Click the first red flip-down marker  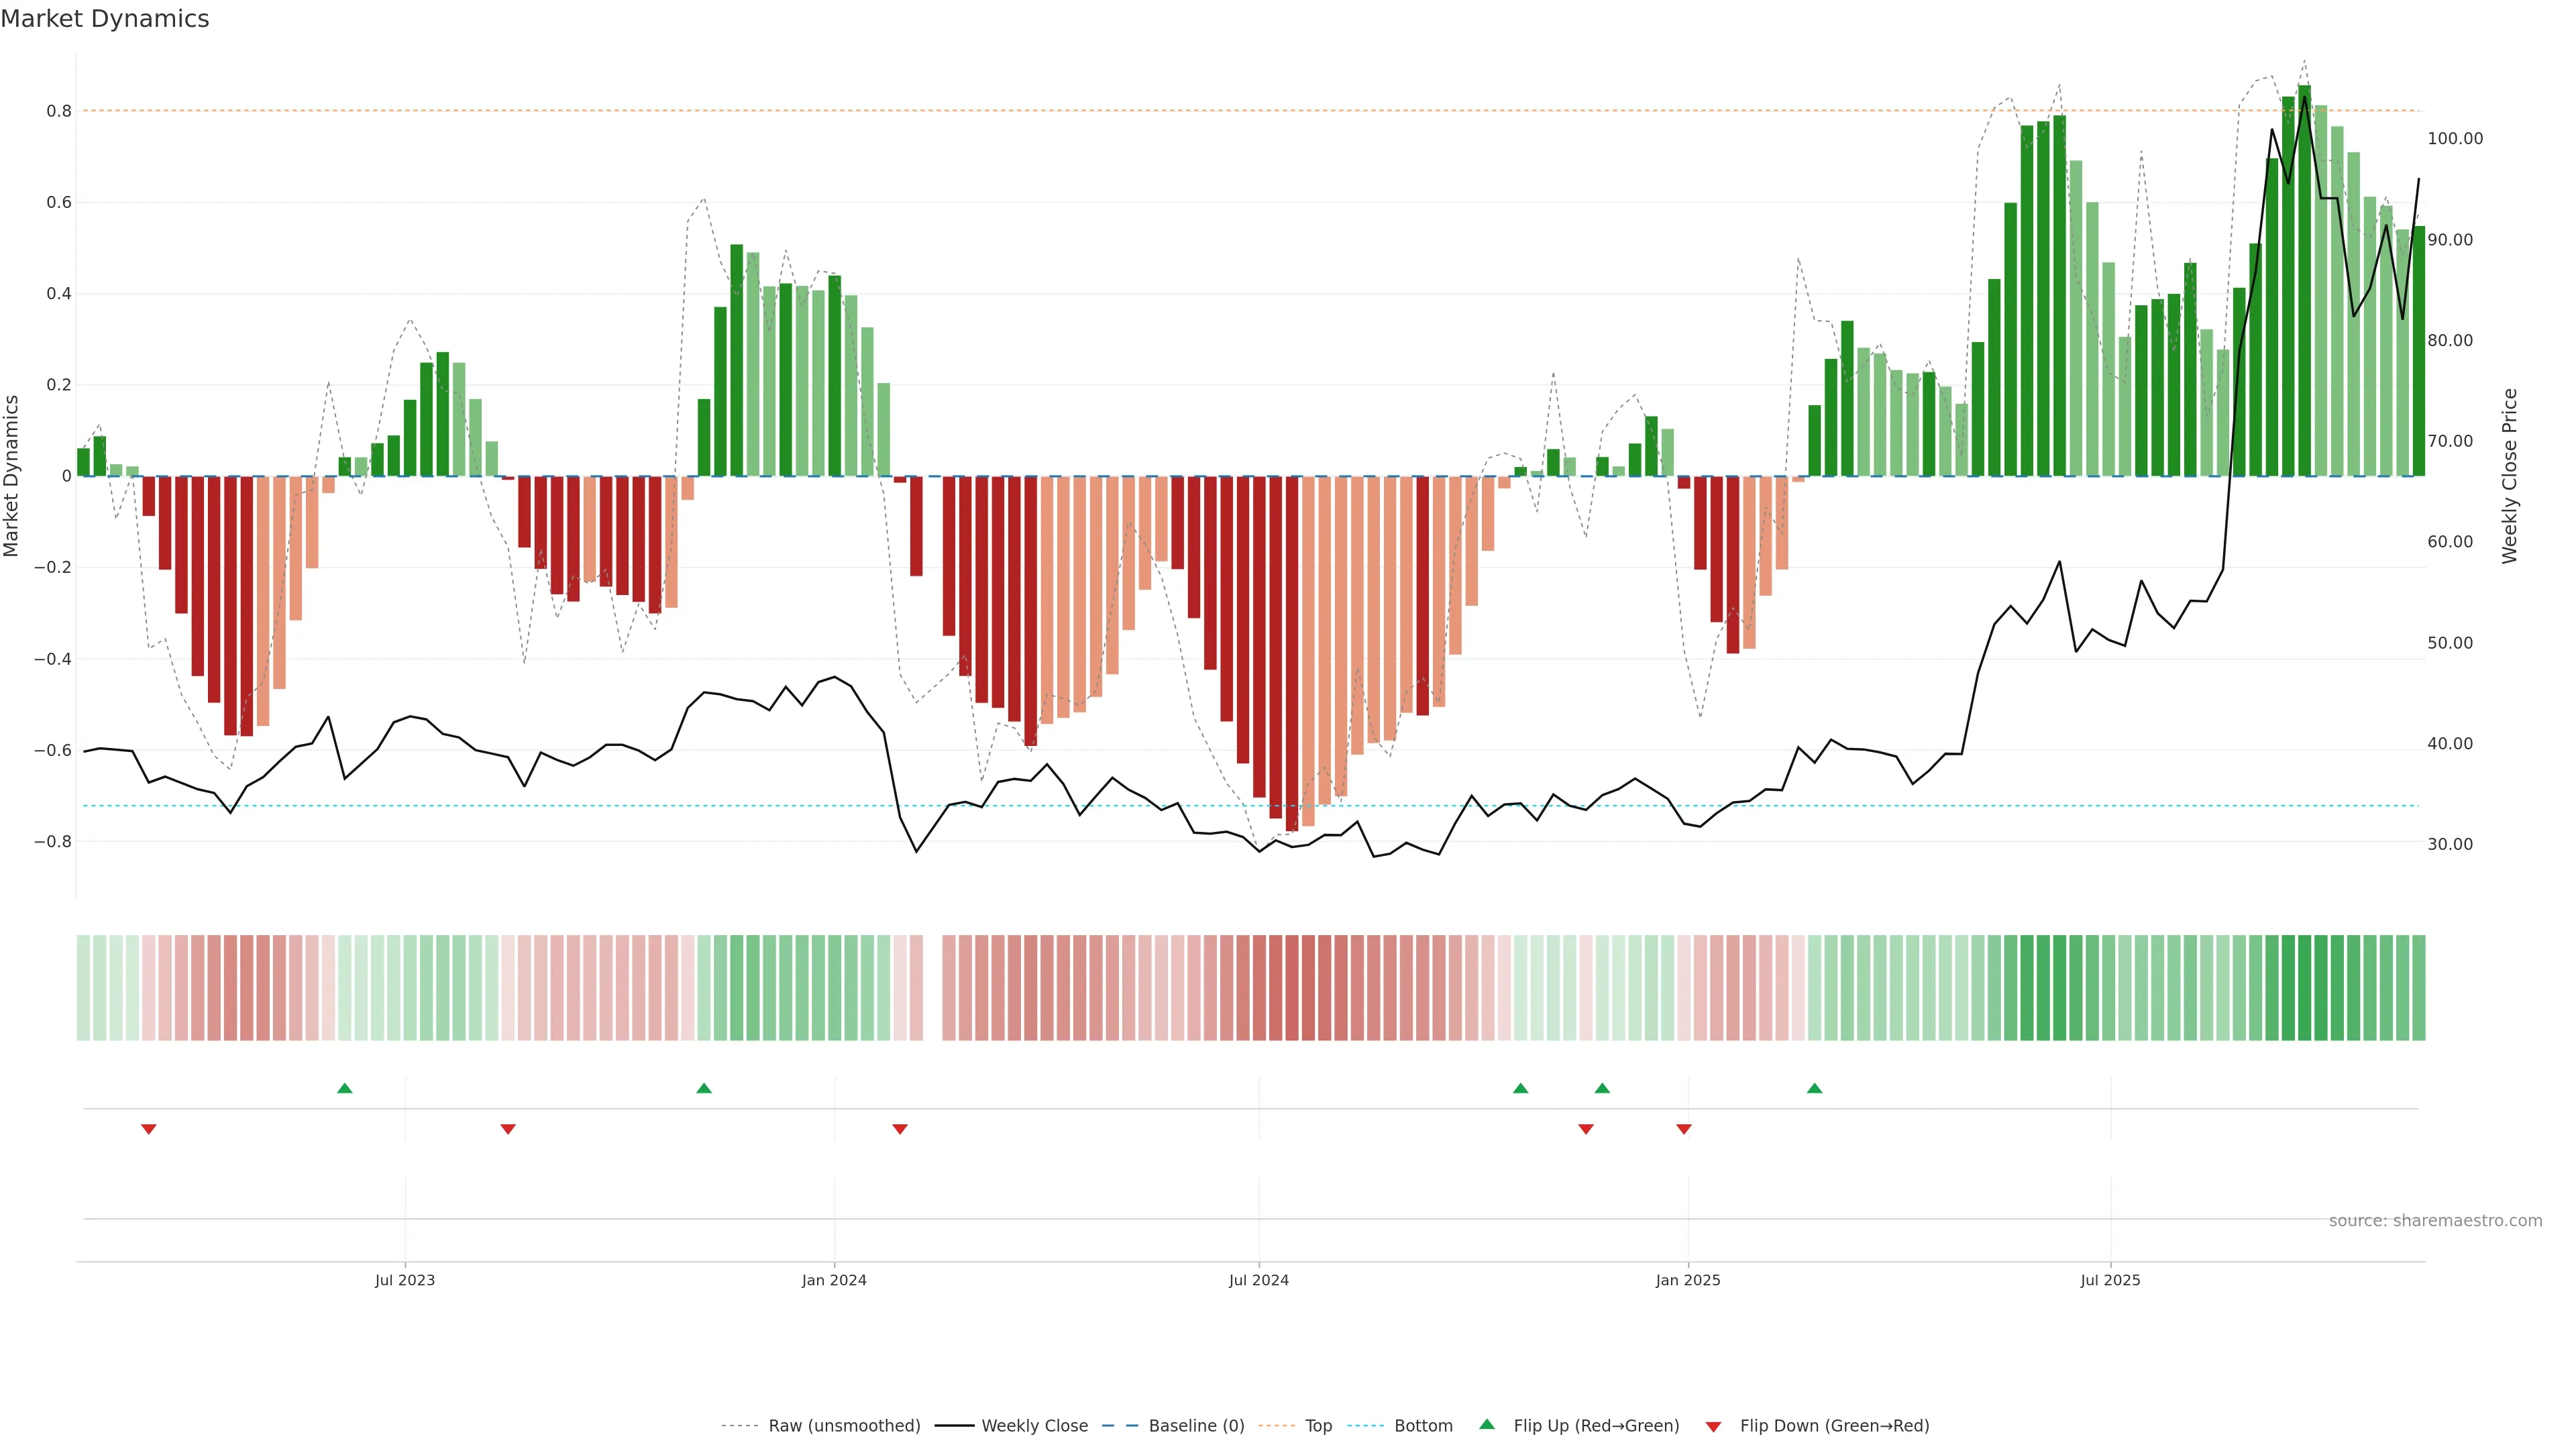coord(149,1129)
